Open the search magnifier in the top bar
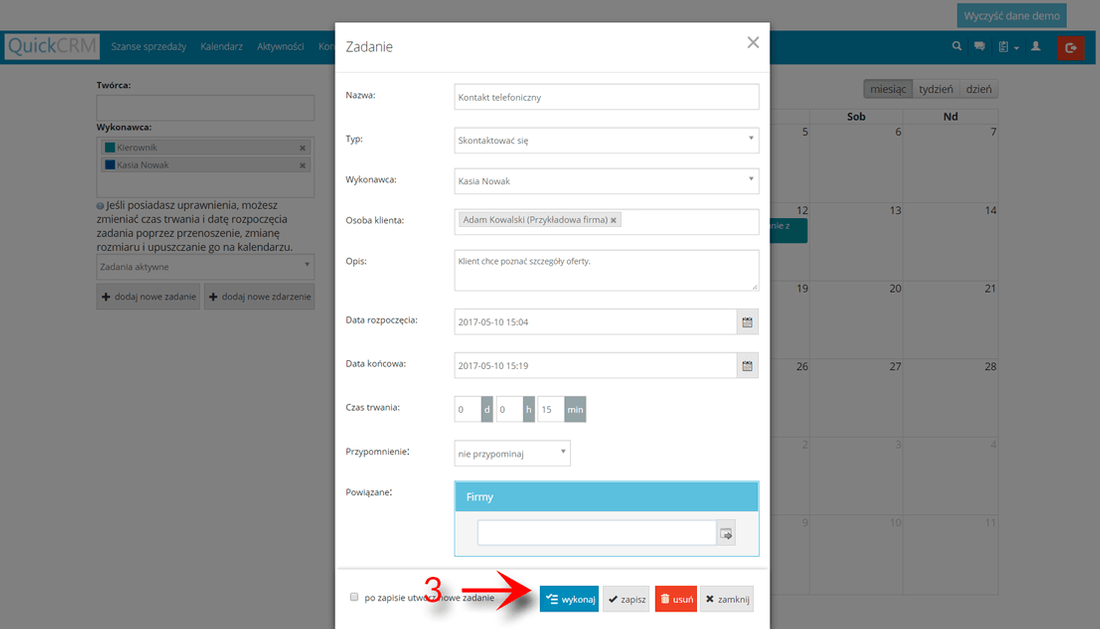The image size is (1100, 629). point(956,46)
